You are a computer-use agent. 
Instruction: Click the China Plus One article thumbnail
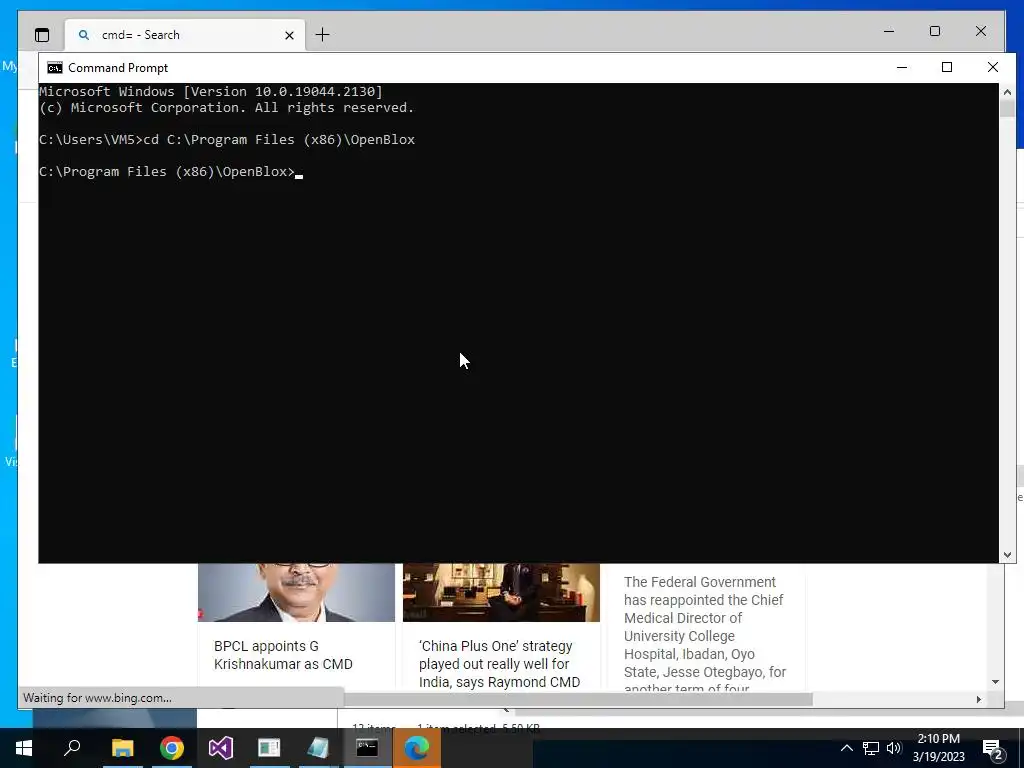click(x=501, y=592)
